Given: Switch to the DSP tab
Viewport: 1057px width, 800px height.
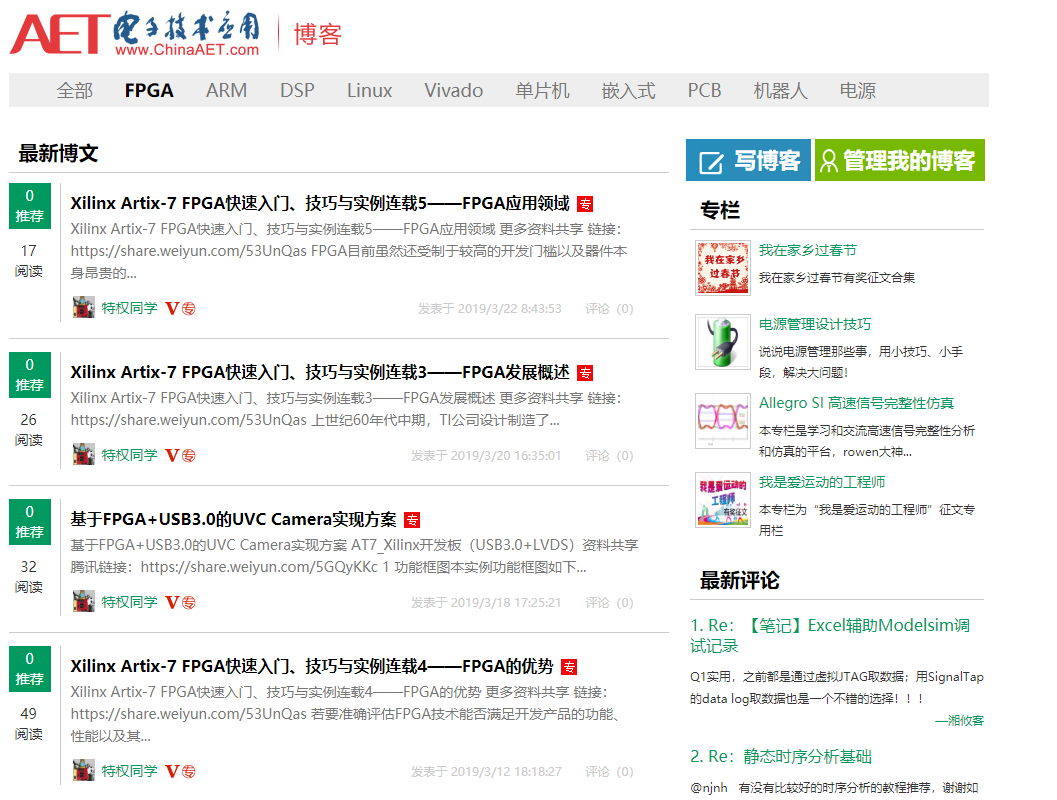Looking at the screenshot, I should click(297, 90).
